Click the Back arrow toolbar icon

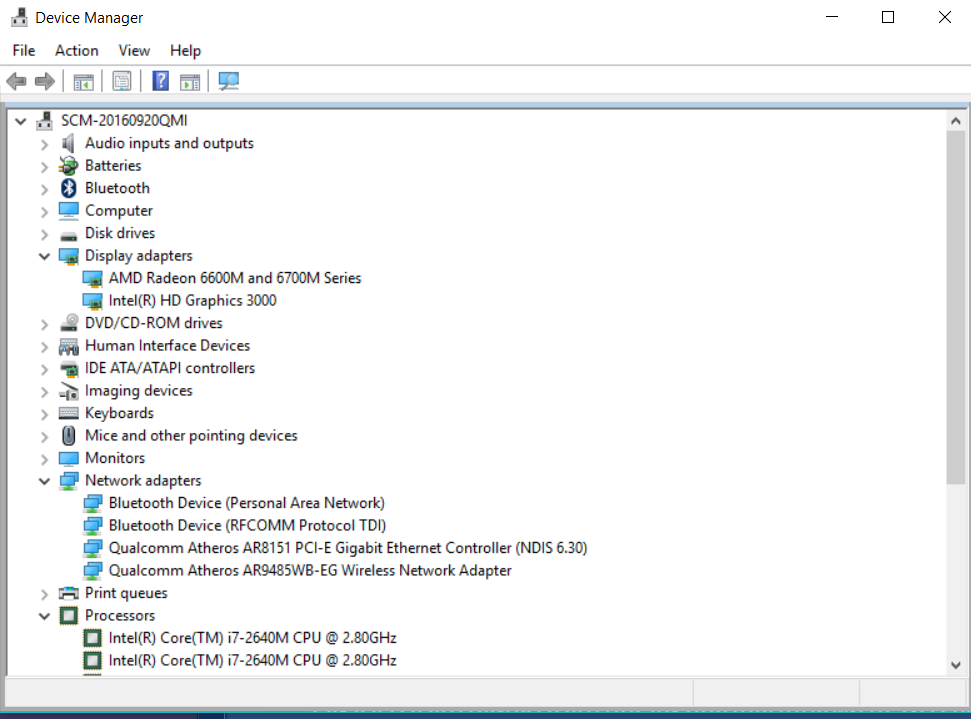[x=16, y=81]
